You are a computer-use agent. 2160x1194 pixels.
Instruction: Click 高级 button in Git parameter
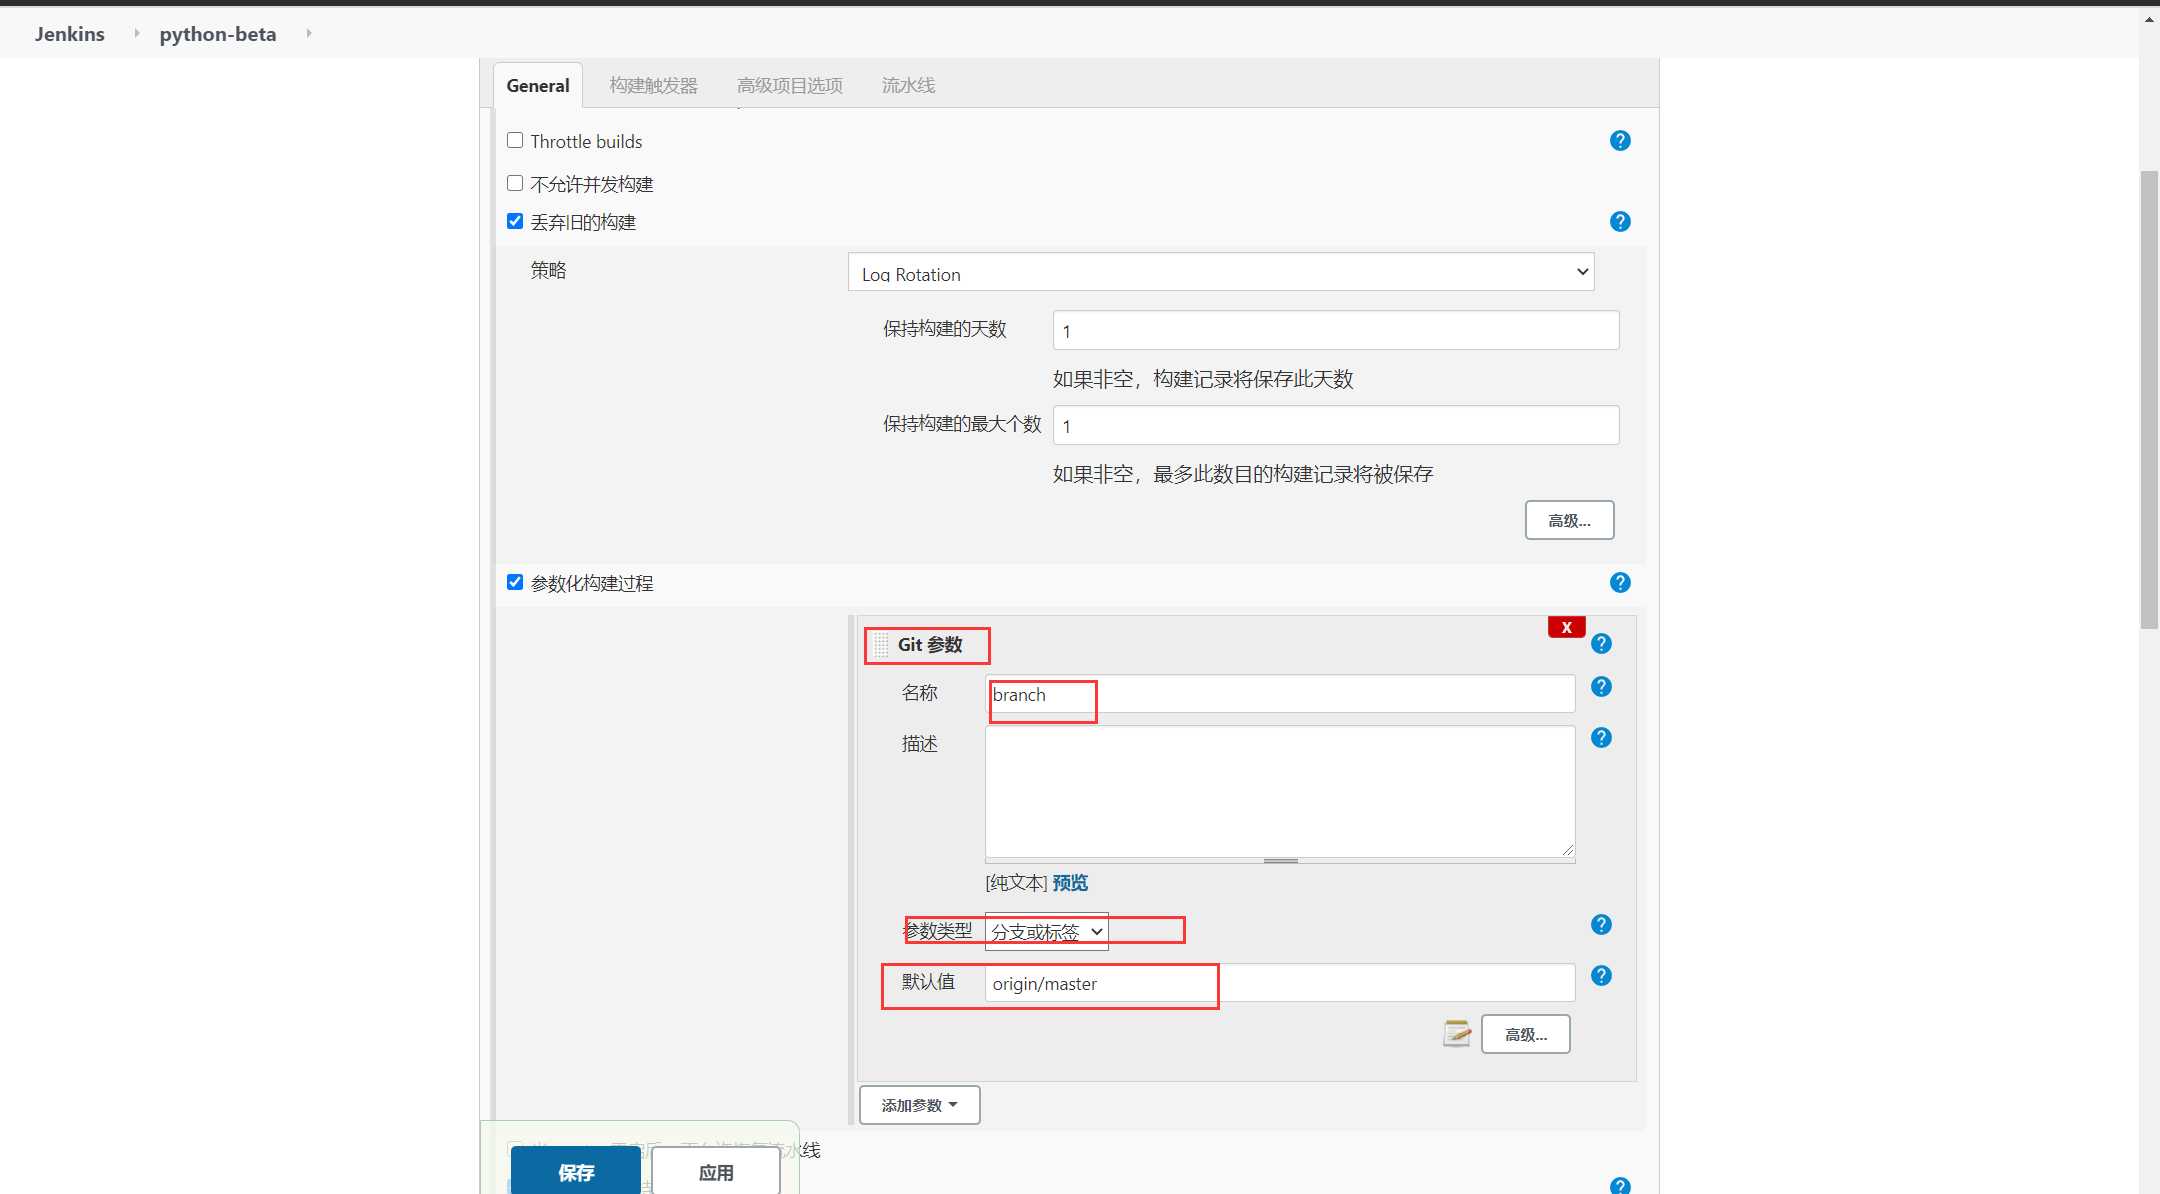tap(1525, 1034)
